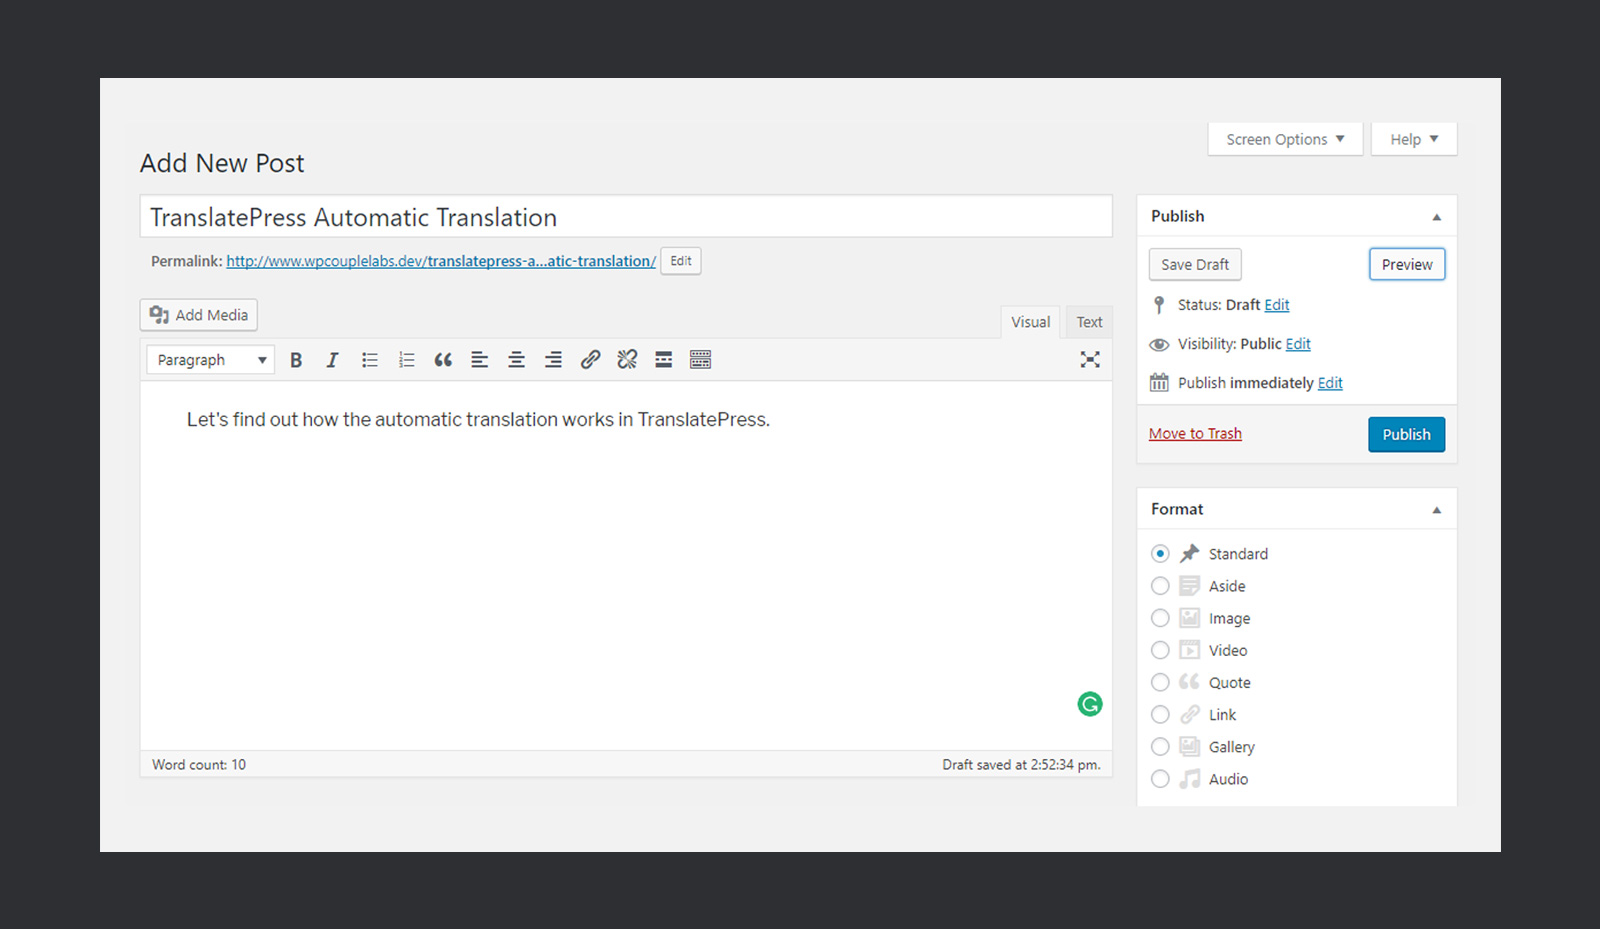Enter distraction-free writing mode
Viewport: 1600px width, 929px height.
pyautogui.click(x=1090, y=360)
